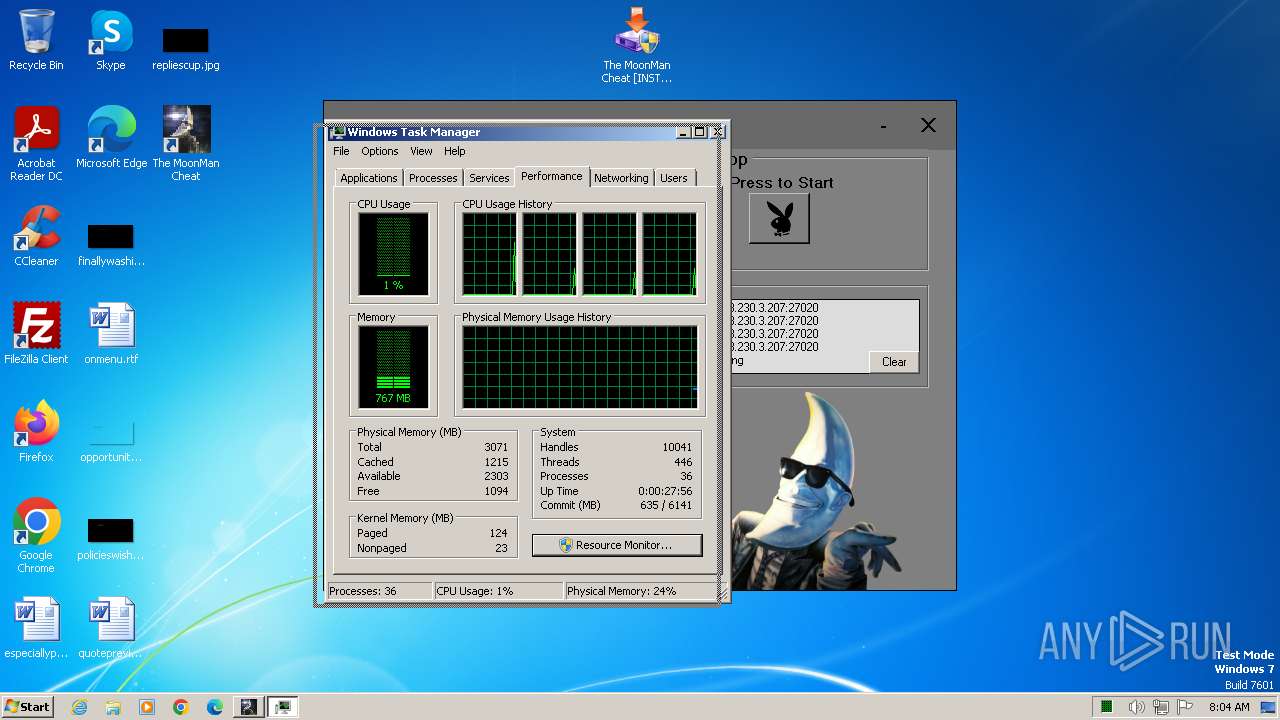Switch to the Applications tab

pyautogui.click(x=369, y=178)
